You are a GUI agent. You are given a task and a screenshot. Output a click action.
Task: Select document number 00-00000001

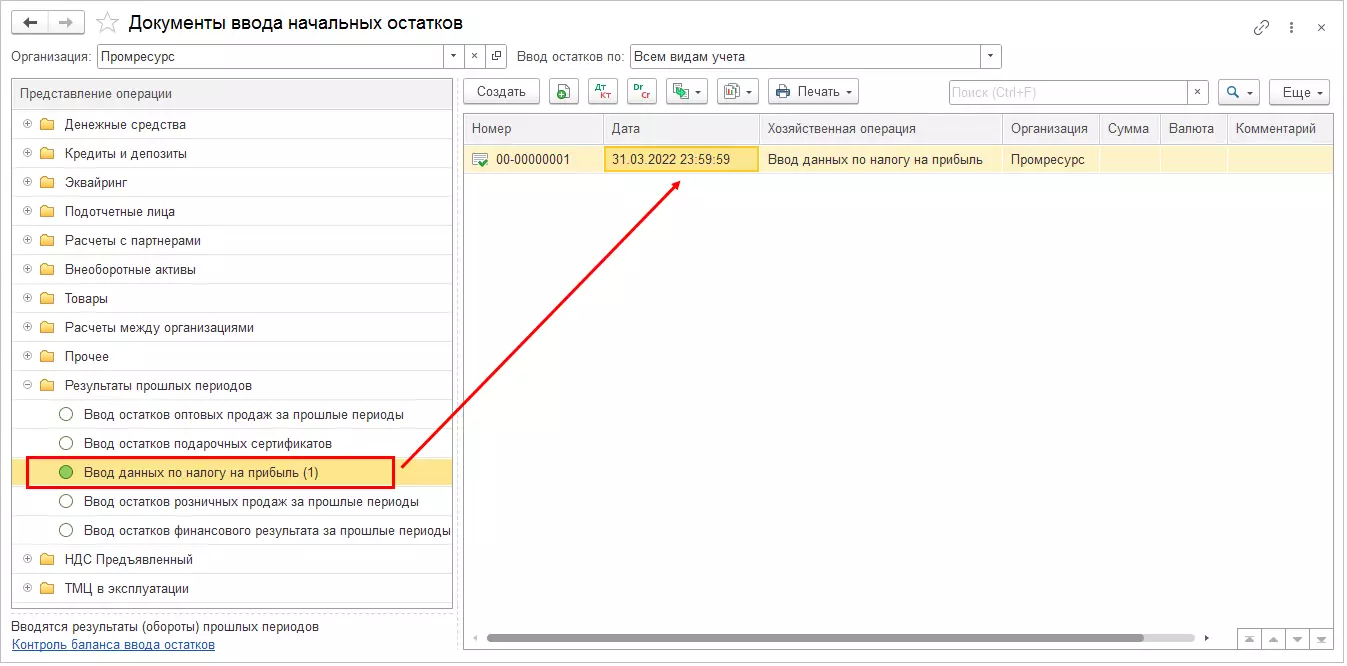(x=533, y=159)
